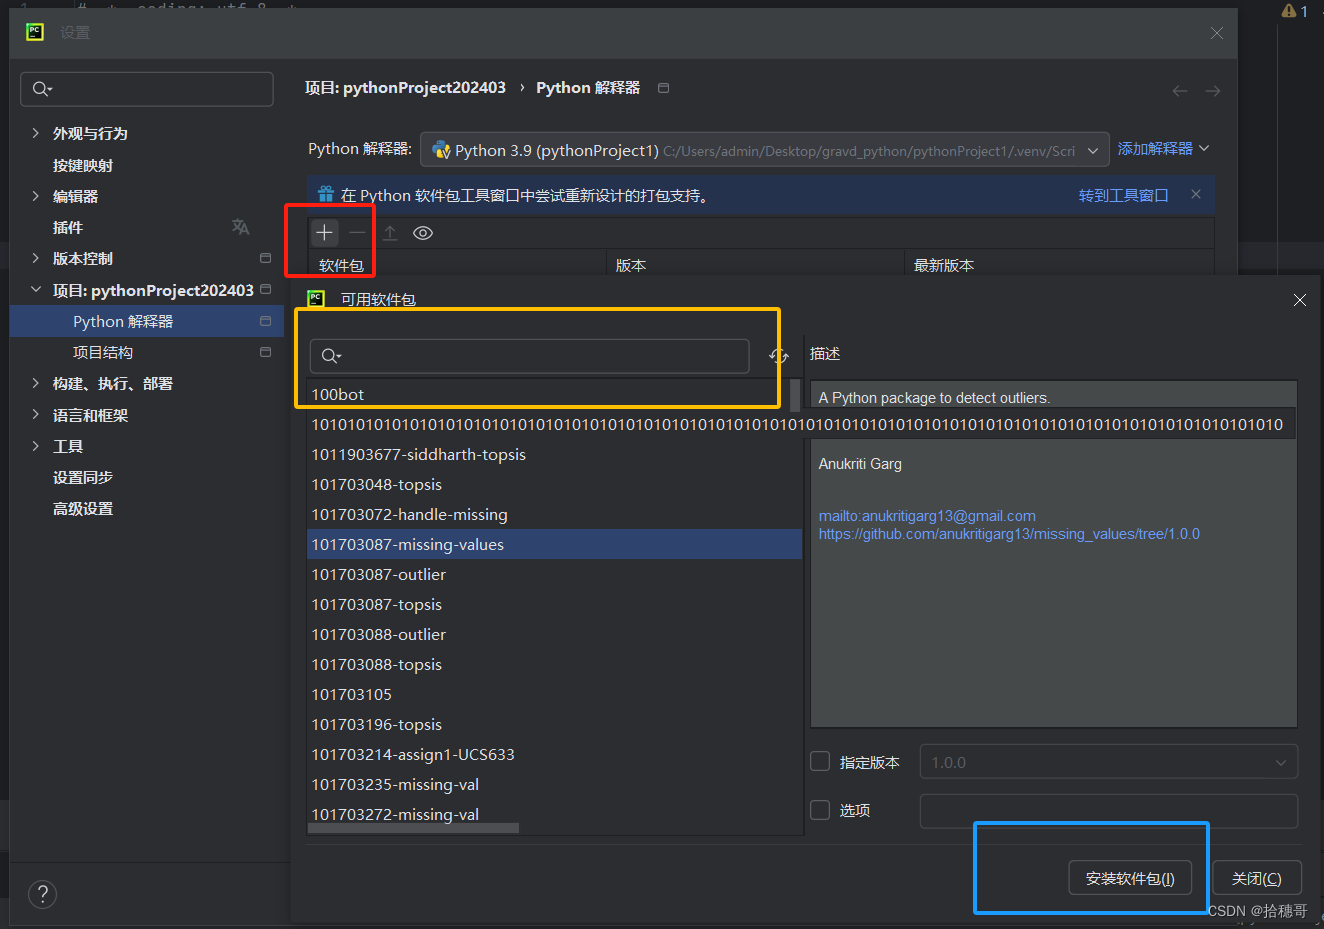The height and width of the screenshot is (929, 1324).
Task: Click project-level icon beside 项目结构
Action: pos(265,352)
